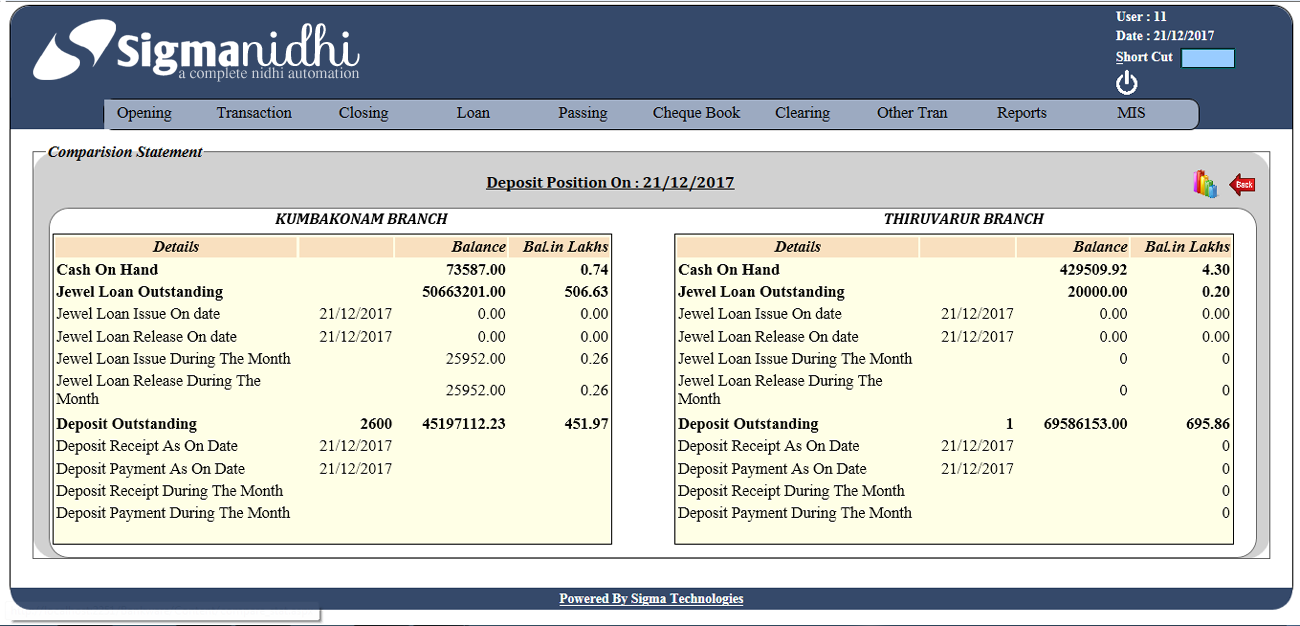Open the Other Tran menu
This screenshot has width=1300, height=626.
click(x=912, y=113)
